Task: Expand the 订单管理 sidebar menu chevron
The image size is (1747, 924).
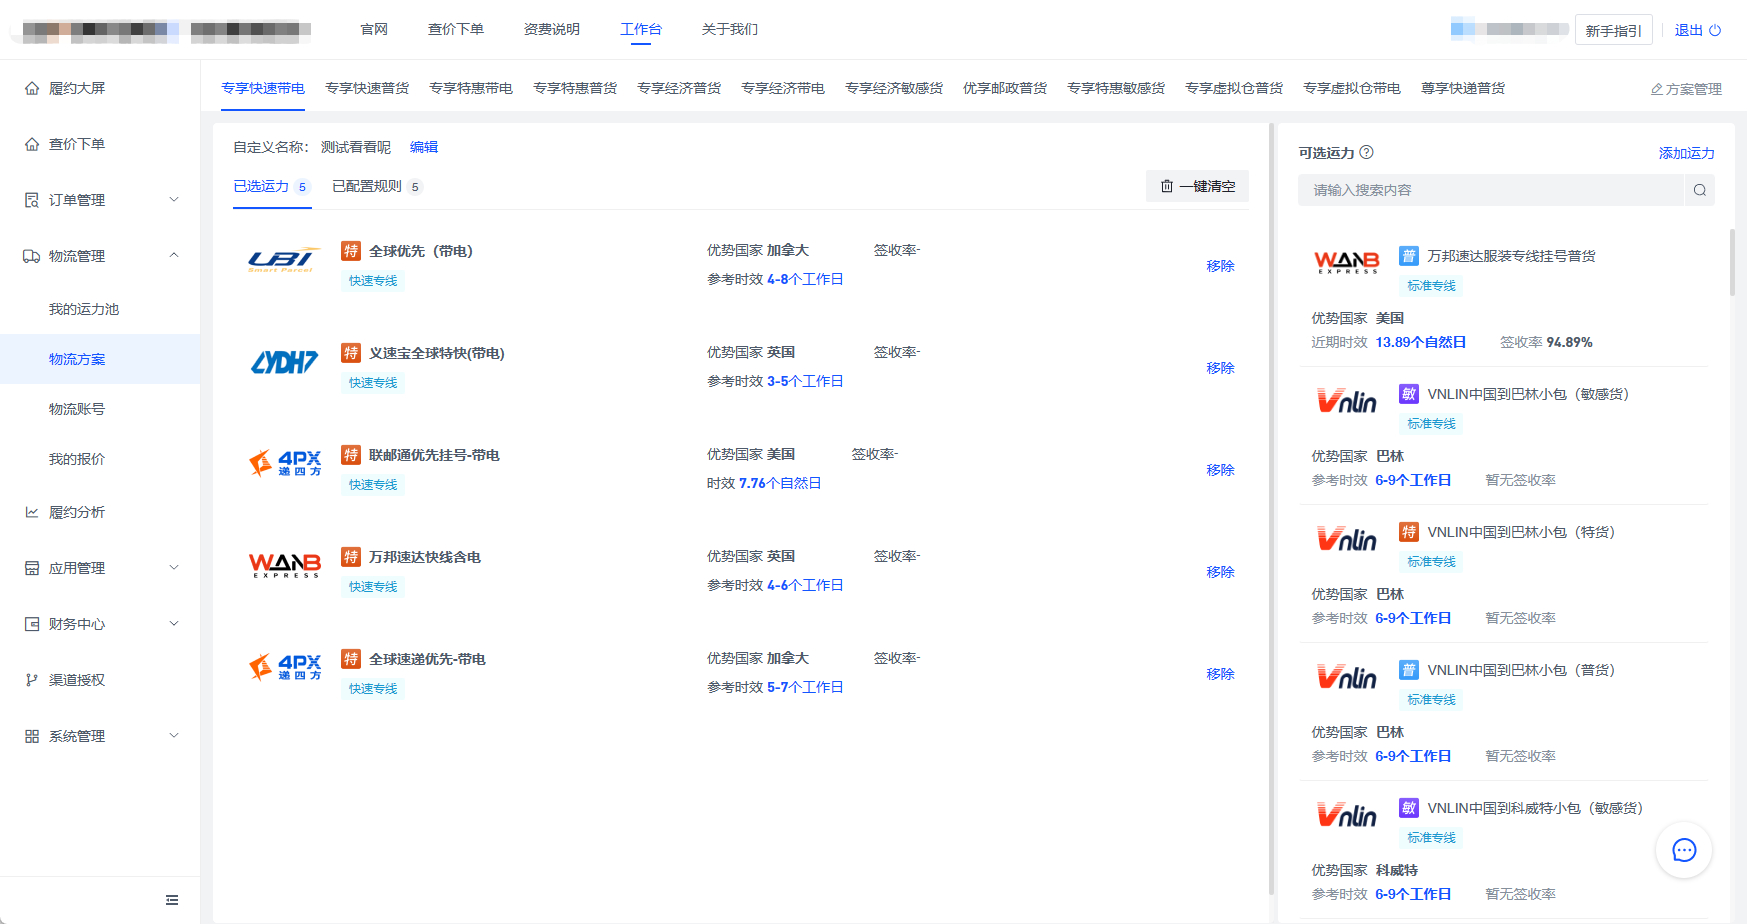Action: [x=174, y=200]
